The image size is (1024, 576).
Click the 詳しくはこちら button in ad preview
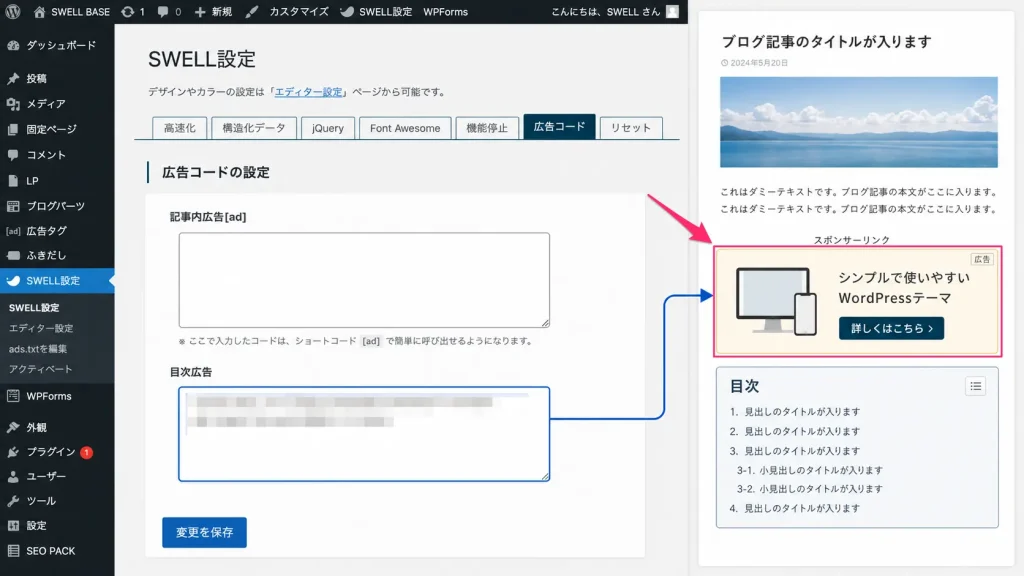pyautogui.click(x=891, y=328)
